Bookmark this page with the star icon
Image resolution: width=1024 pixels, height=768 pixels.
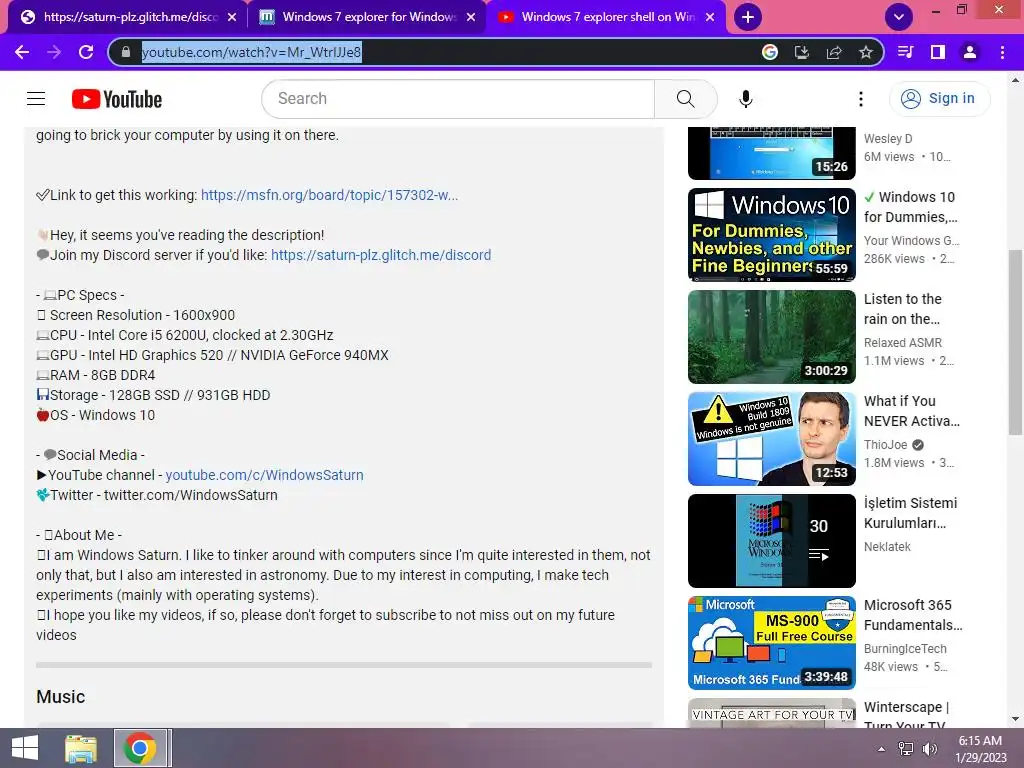pos(866,52)
